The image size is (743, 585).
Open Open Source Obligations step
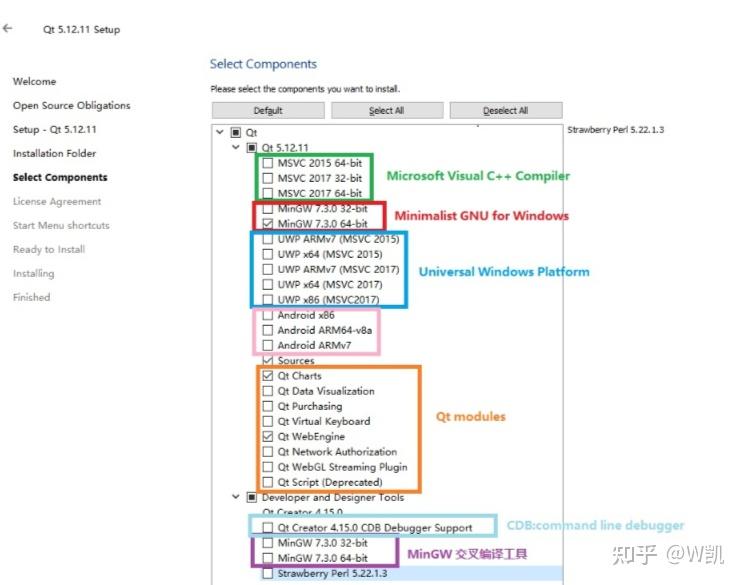(72, 105)
